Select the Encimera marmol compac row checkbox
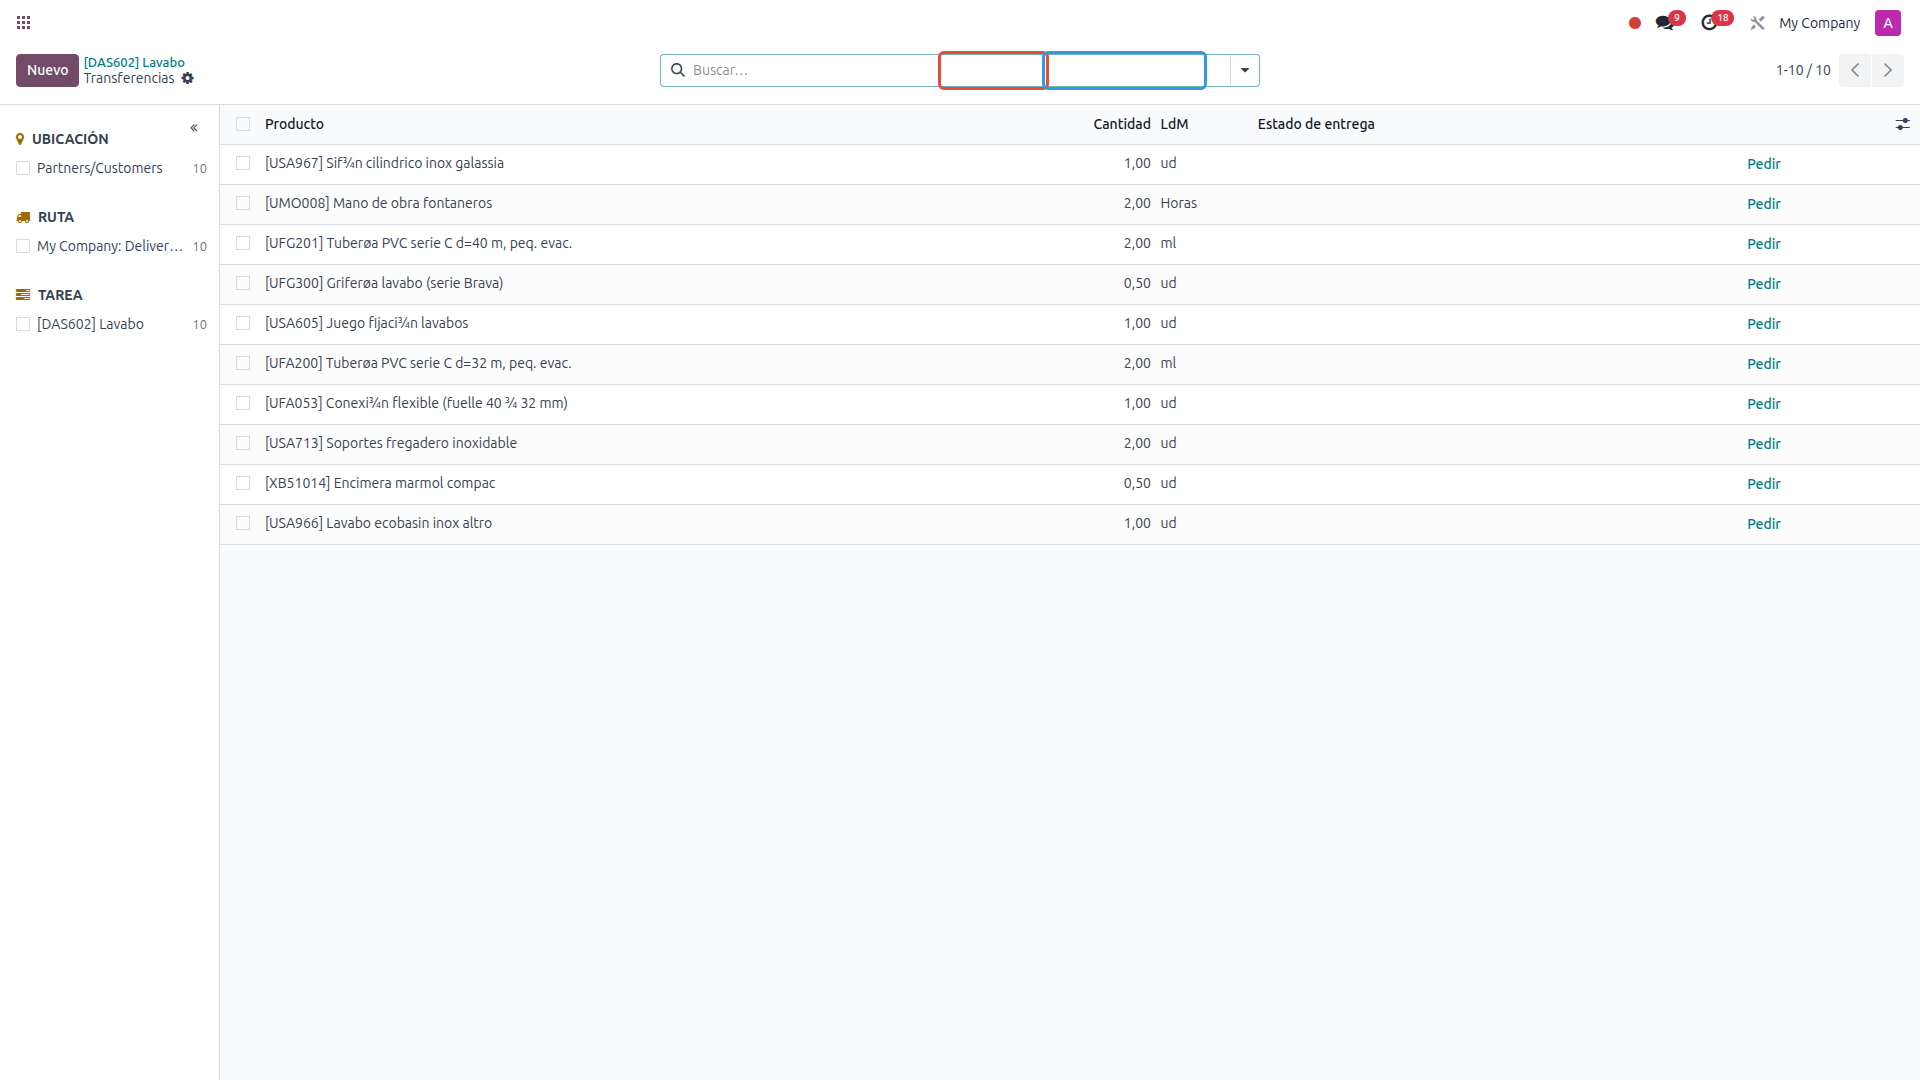This screenshot has height=1080, width=1920. click(243, 483)
